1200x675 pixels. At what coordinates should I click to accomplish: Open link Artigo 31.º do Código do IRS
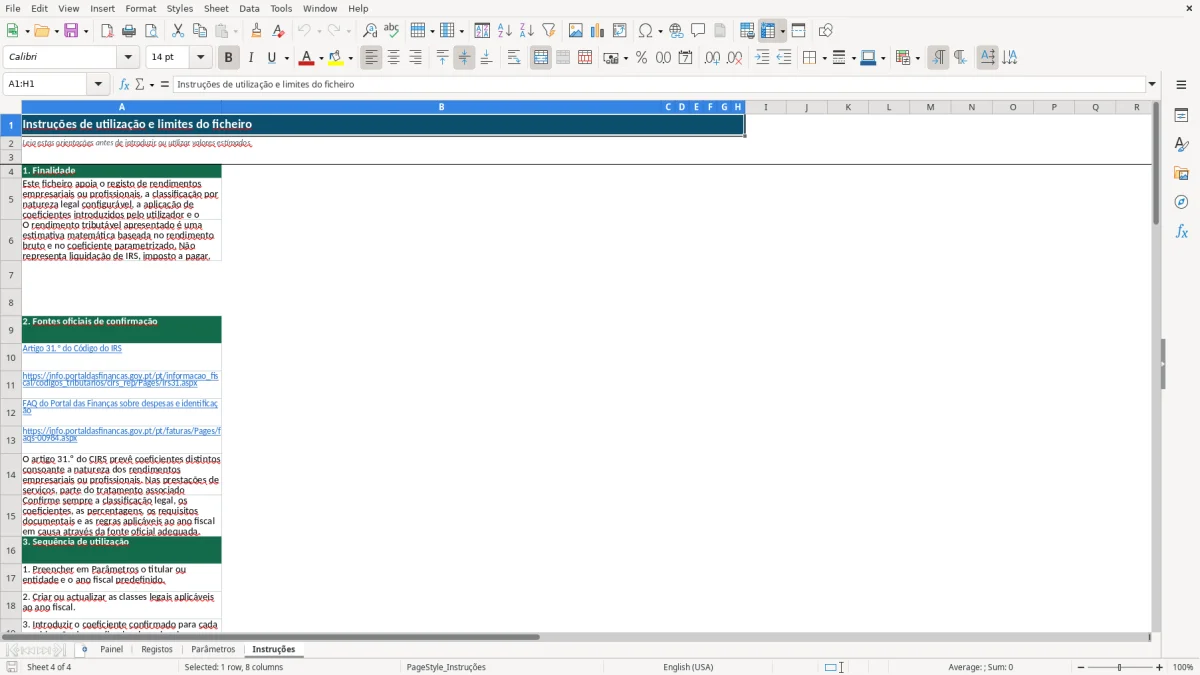pyautogui.click(x=72, y=348)
